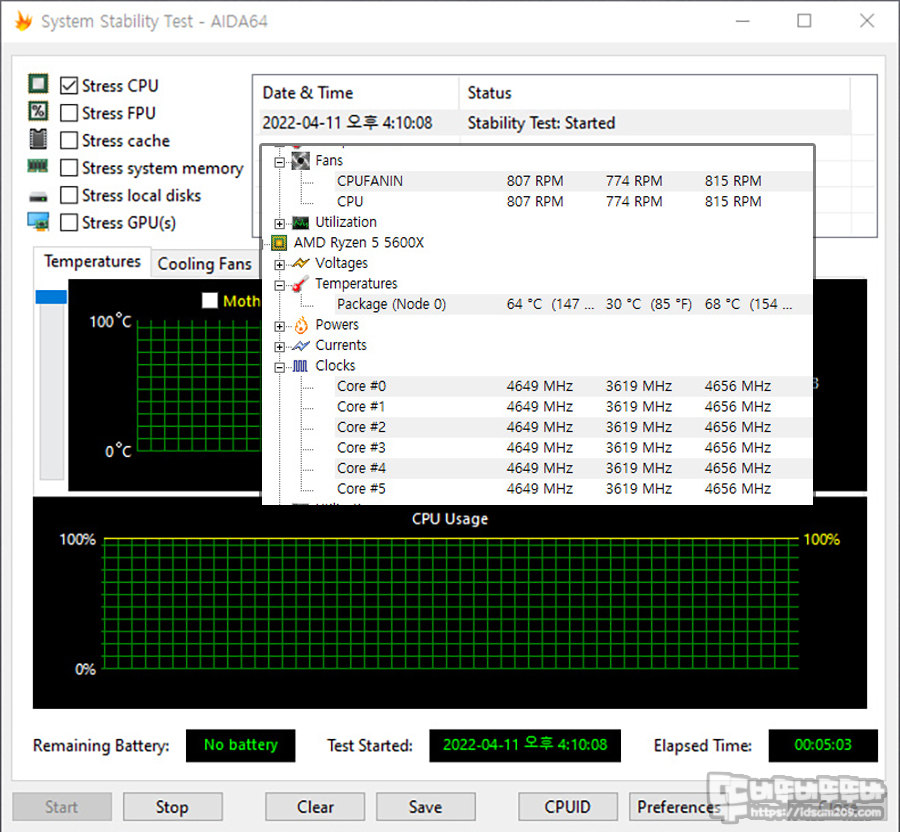Expand the Powers tree node
900x832 pixels.
coord(280,326)
